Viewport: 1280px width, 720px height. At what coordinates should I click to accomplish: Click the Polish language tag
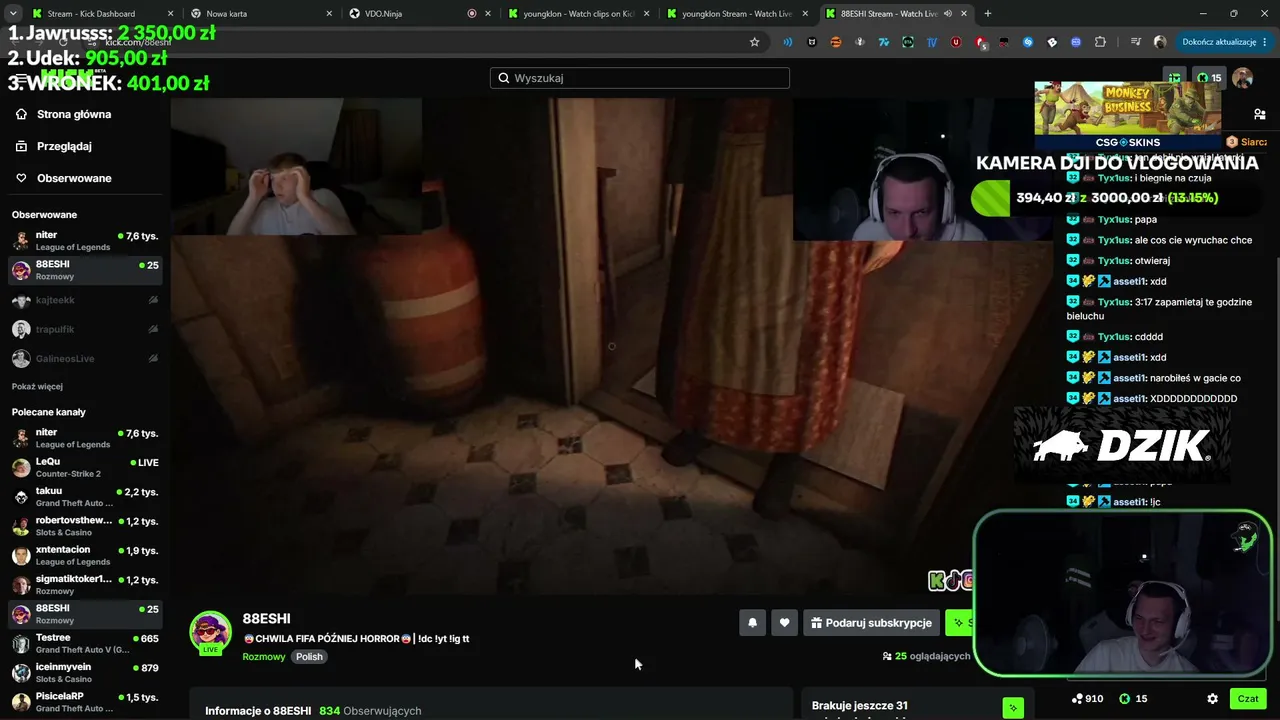tap(309, 657)
